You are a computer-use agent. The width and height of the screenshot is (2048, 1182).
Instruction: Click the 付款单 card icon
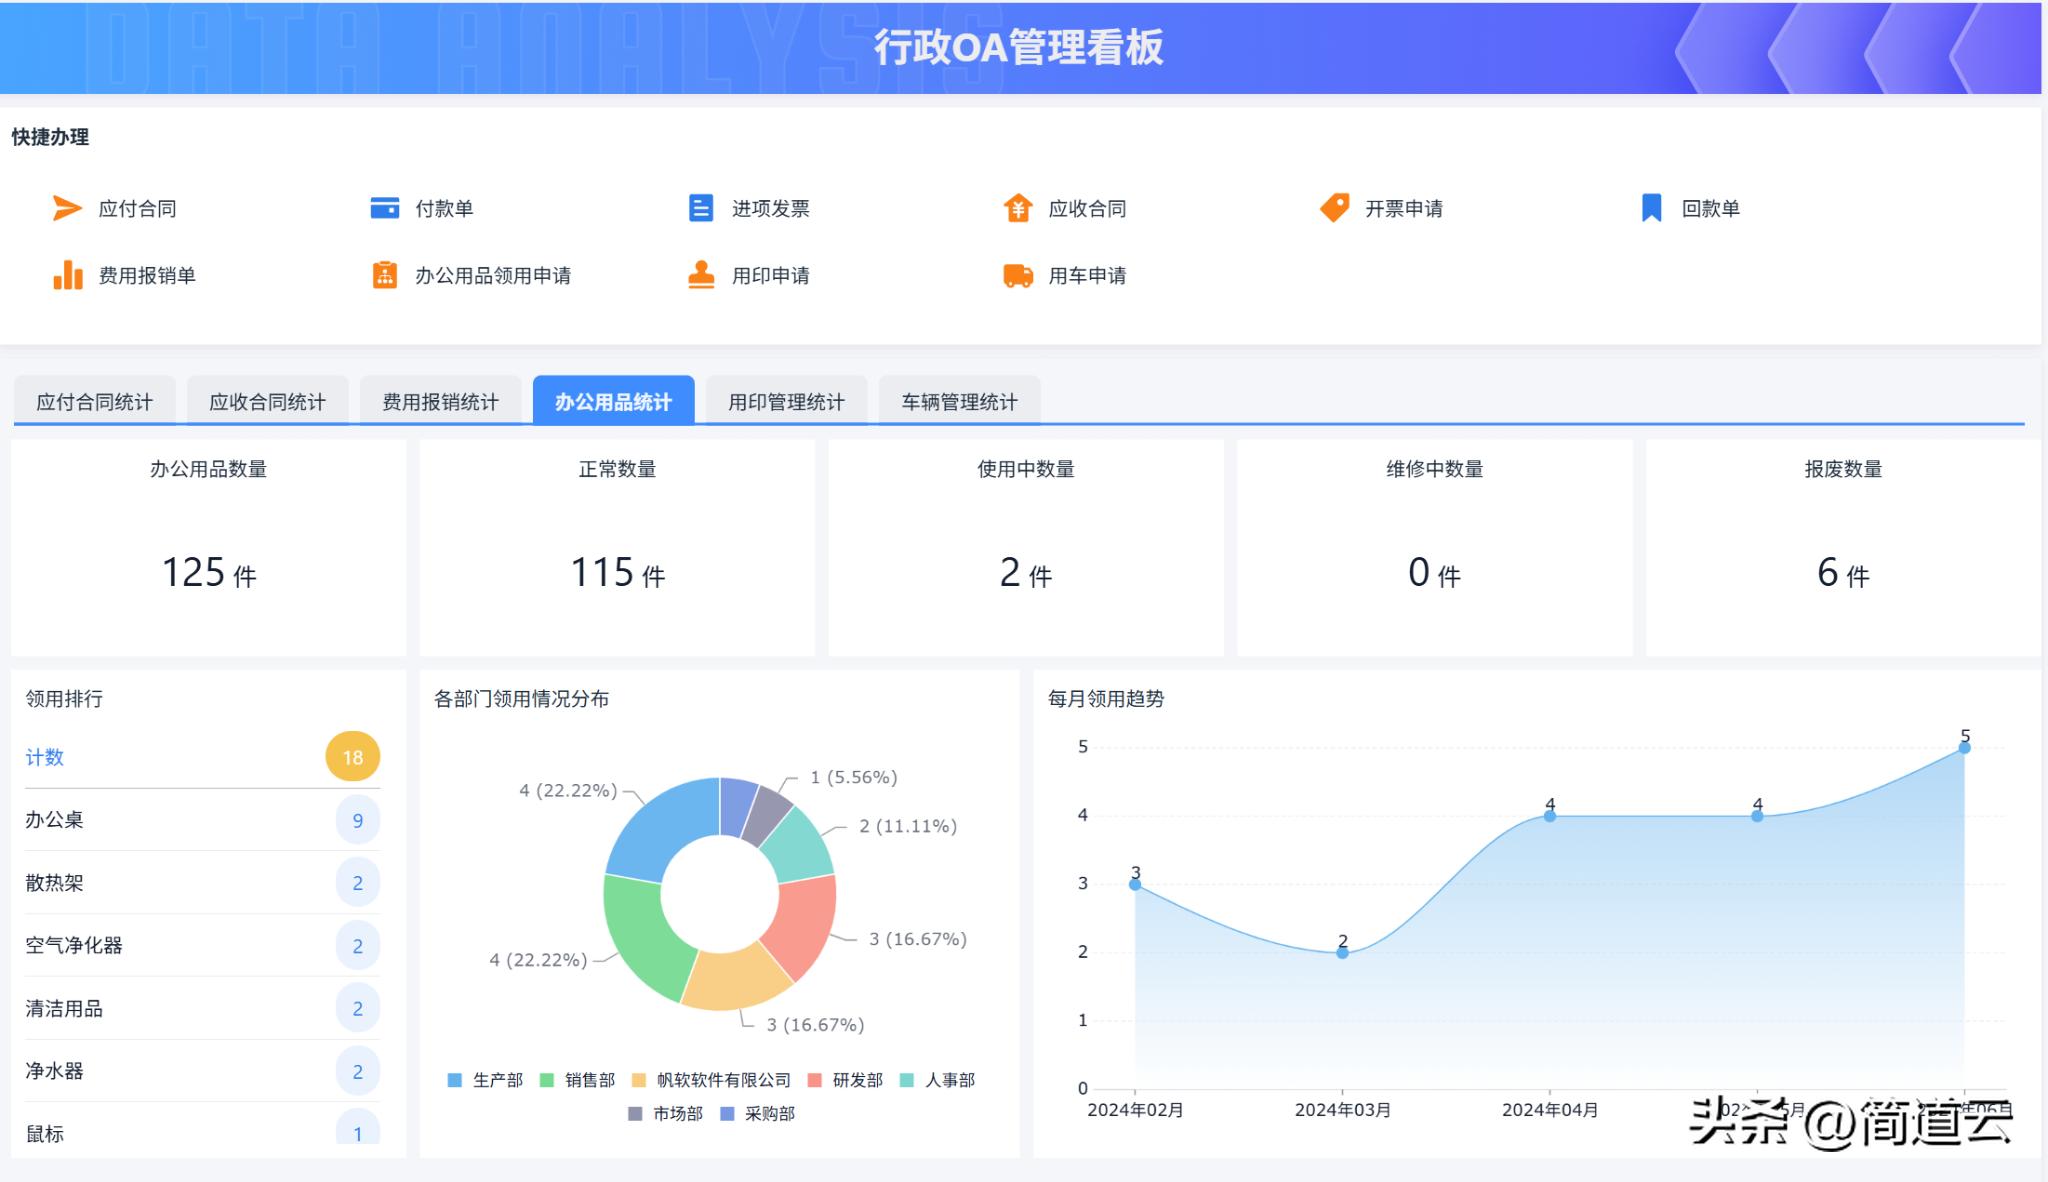385,208
